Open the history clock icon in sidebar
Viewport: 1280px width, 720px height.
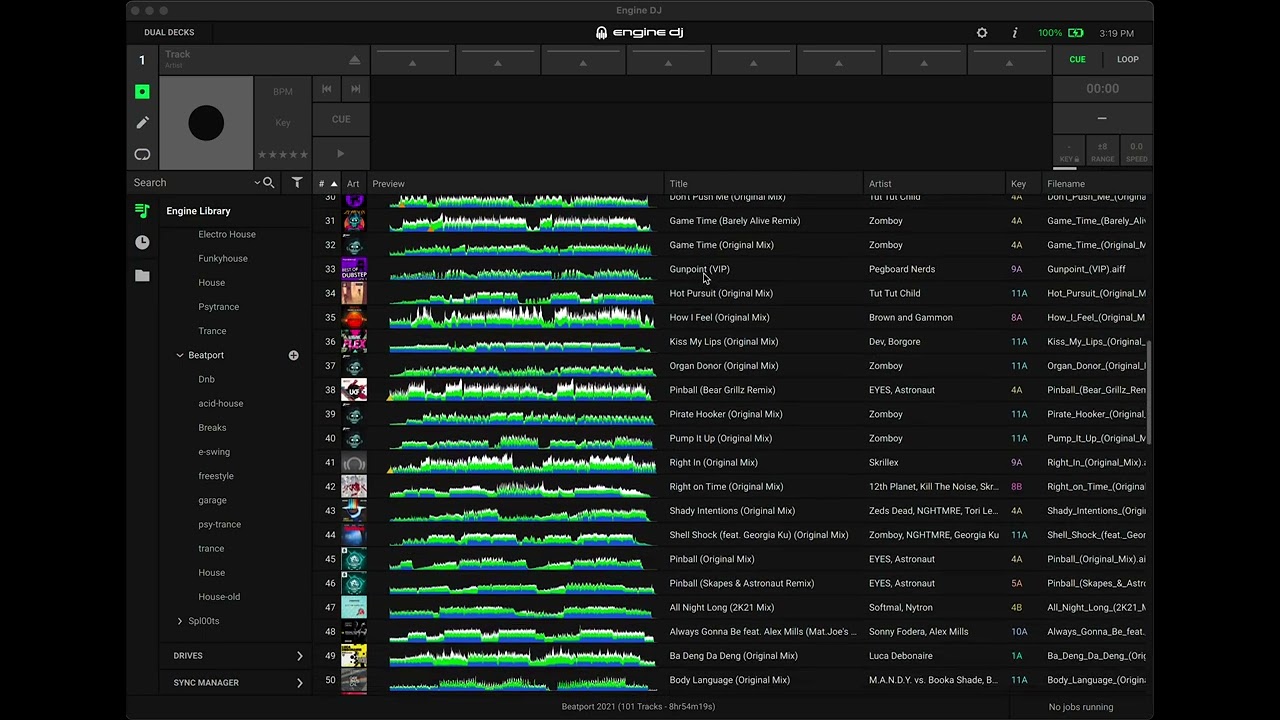142,243
